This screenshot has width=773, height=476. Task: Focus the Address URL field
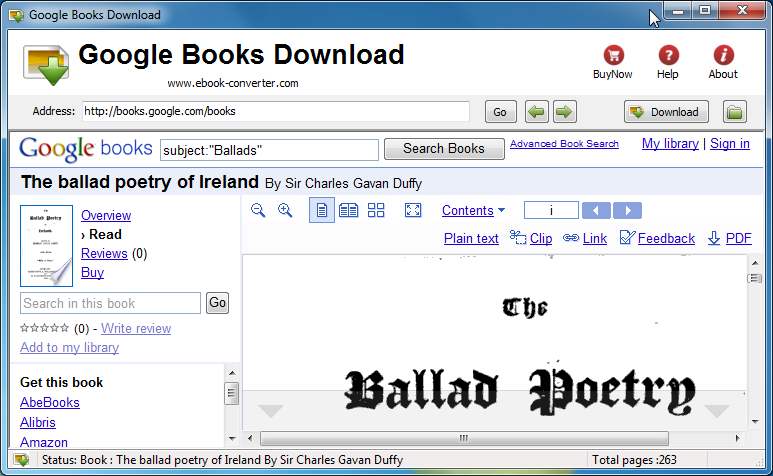(276, 111)
